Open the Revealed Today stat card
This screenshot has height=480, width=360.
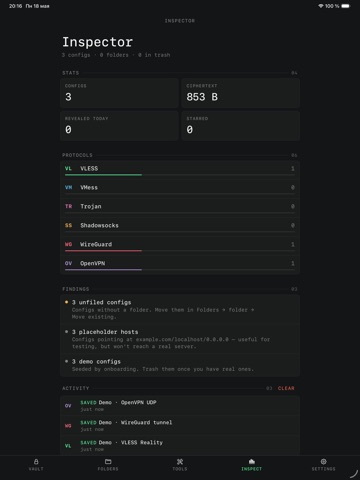click(x=119, y=126)
